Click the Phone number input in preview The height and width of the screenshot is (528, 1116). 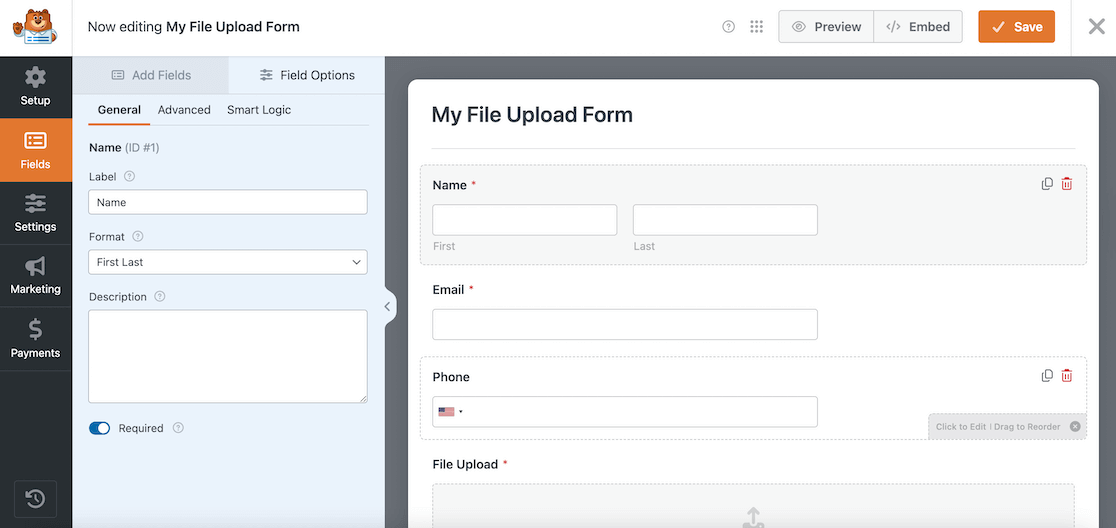click(625, 412)
